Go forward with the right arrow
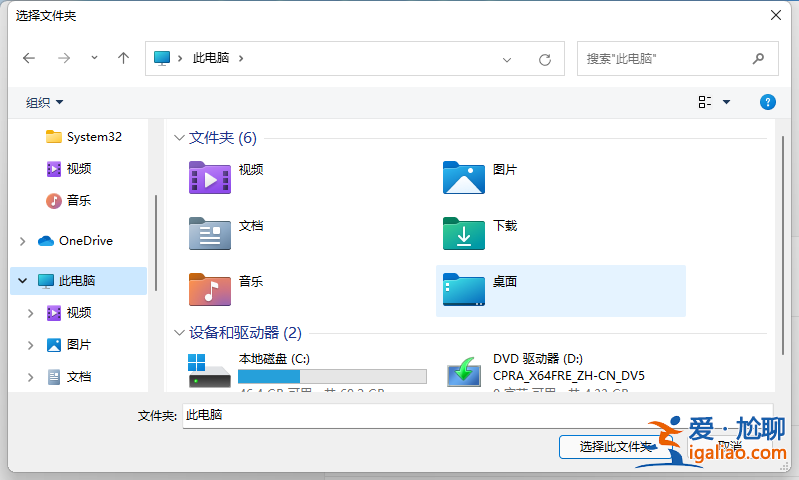Image resolution: width=799 pixels, height=480 pixels. [64, 58]
